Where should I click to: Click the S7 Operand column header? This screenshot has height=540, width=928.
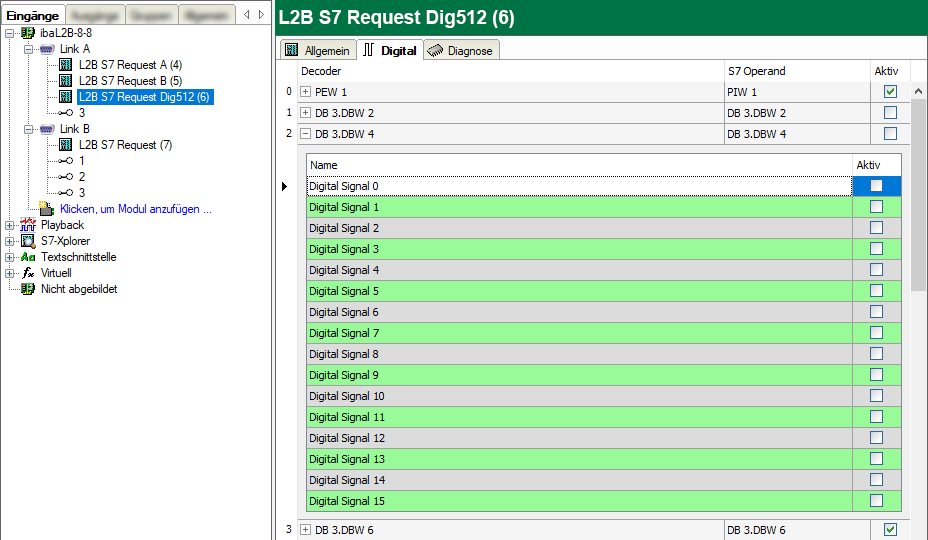(797, 71)
